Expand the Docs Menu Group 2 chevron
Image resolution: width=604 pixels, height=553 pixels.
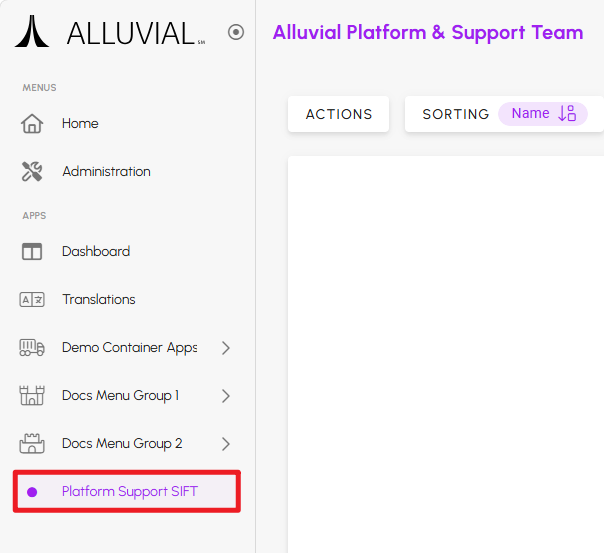(226, 444)
